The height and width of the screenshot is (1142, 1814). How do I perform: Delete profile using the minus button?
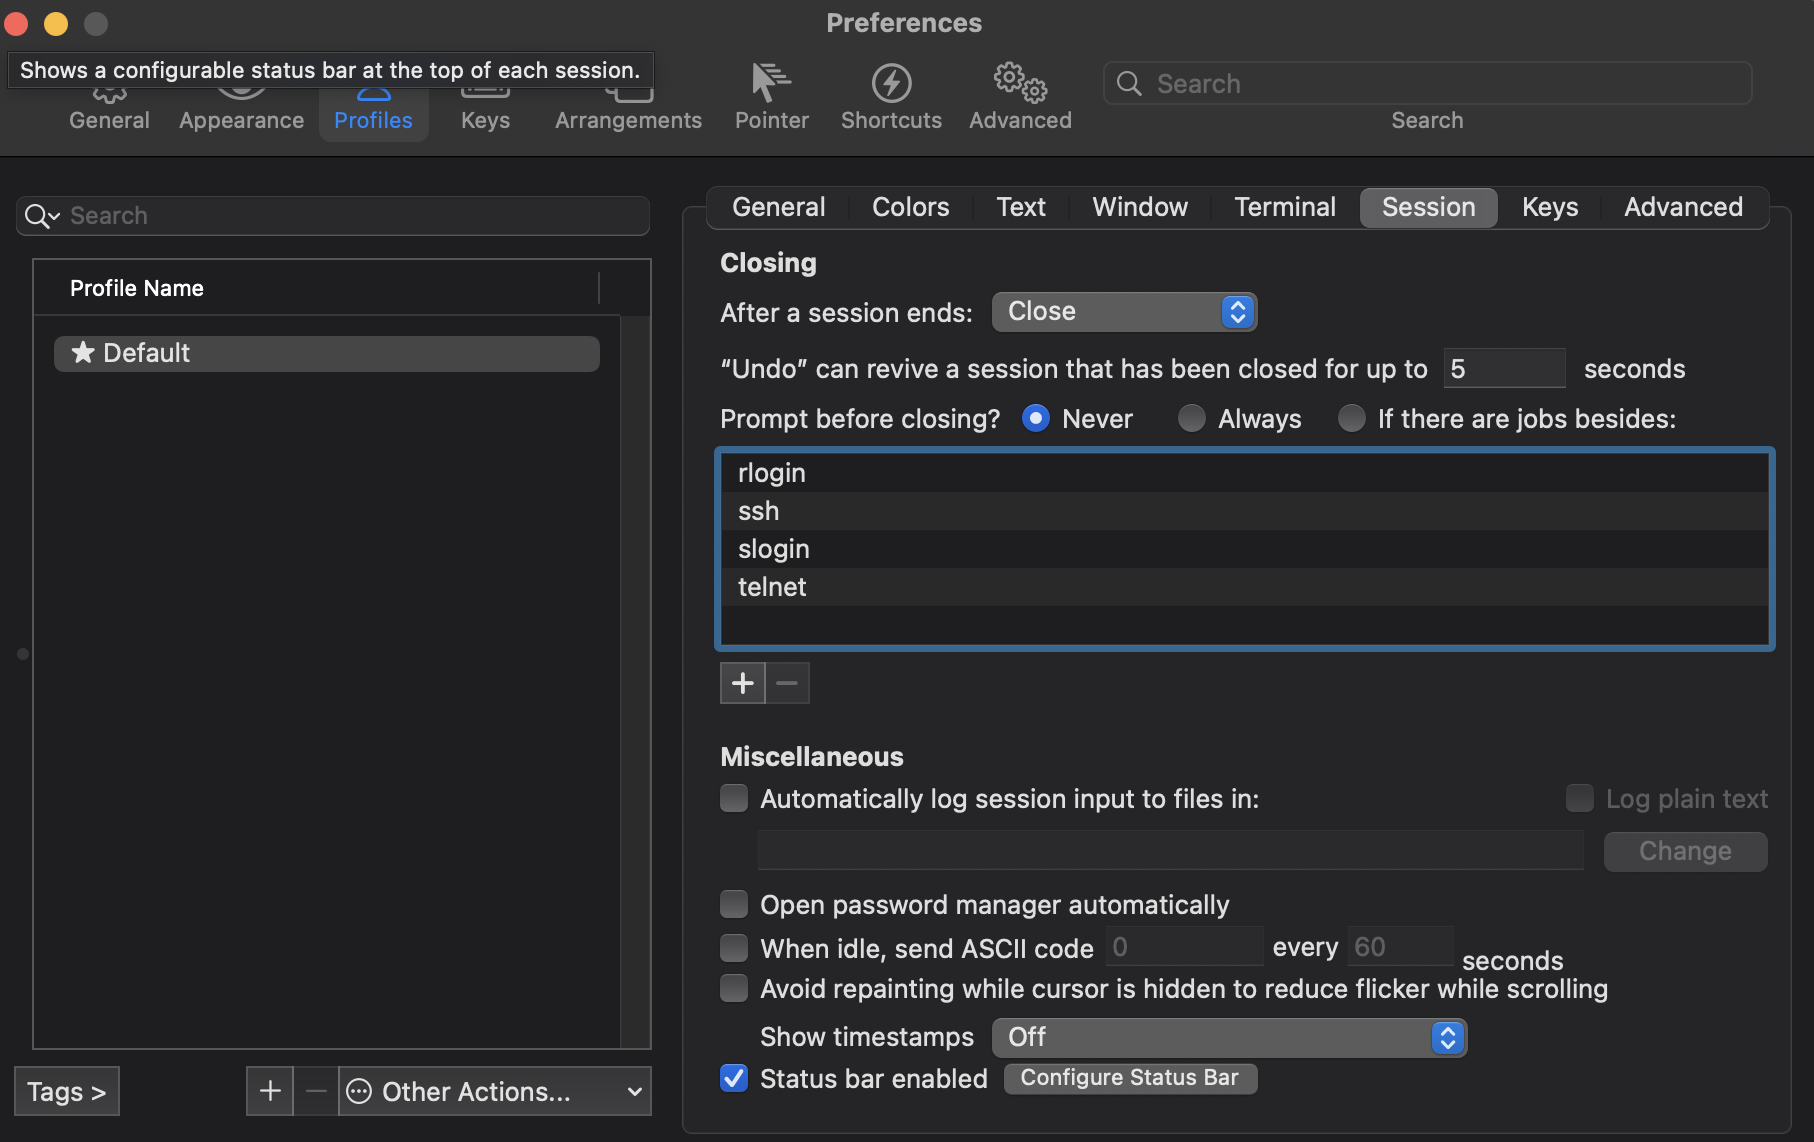316,1090
